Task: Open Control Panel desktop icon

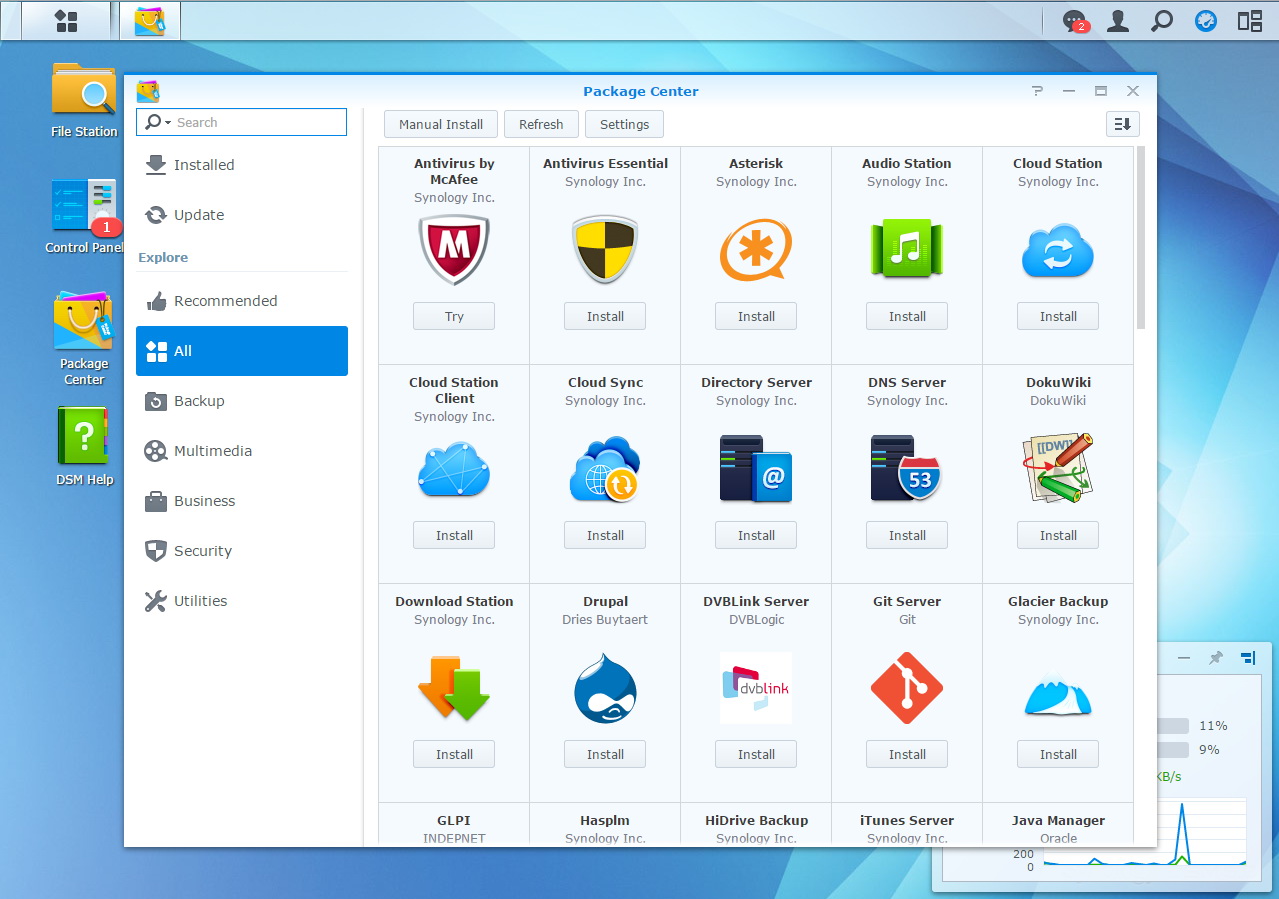Action: [84, 215]
